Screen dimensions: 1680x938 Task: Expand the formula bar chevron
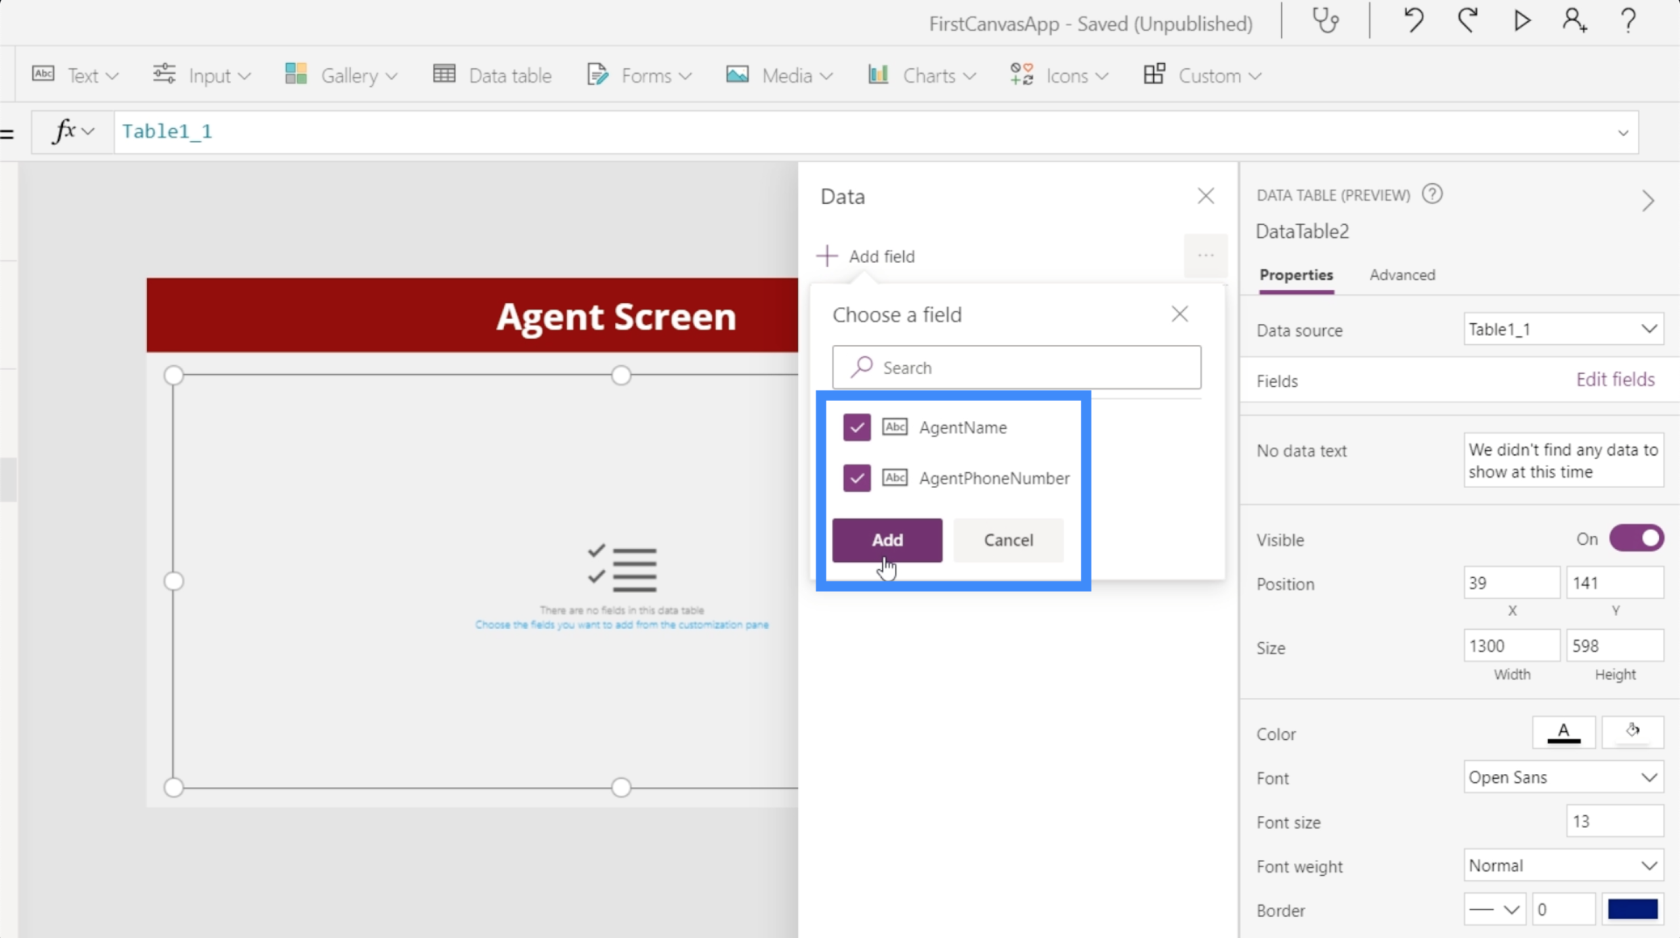1623,132
